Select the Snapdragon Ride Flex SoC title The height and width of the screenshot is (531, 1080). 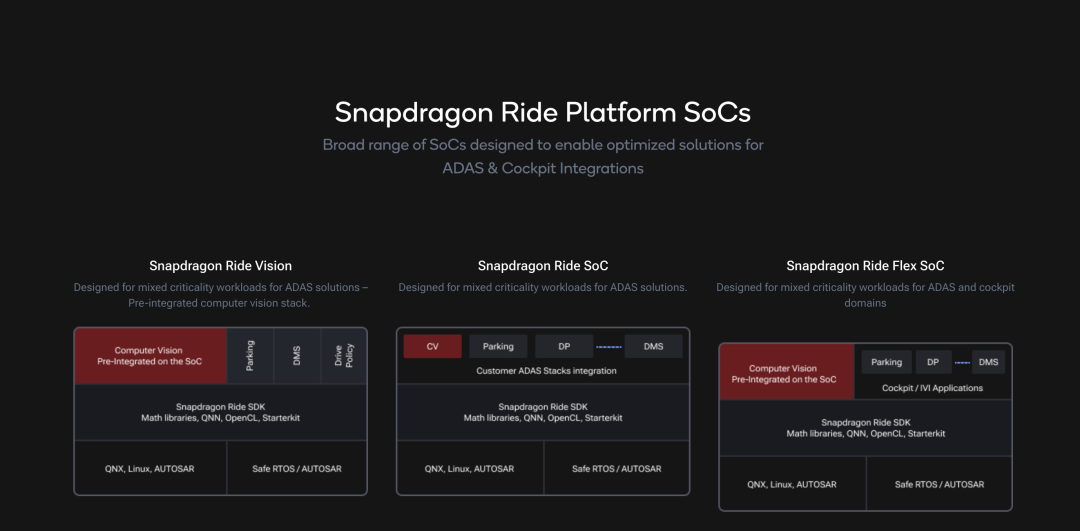(865, 266)
